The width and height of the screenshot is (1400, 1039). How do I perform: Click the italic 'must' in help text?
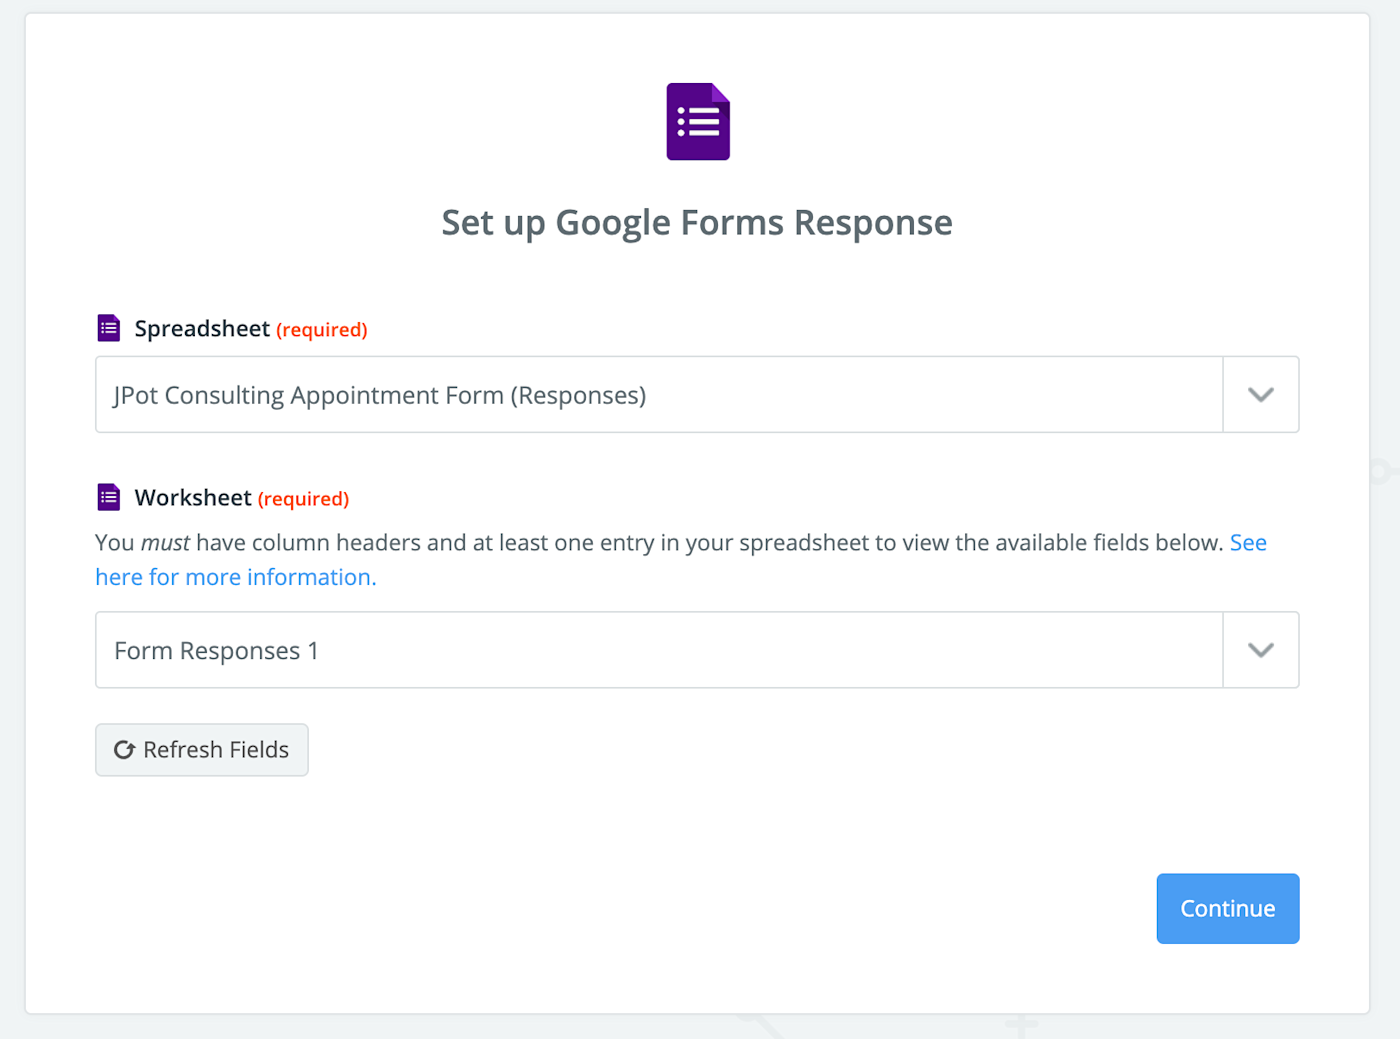coord(165,543)
